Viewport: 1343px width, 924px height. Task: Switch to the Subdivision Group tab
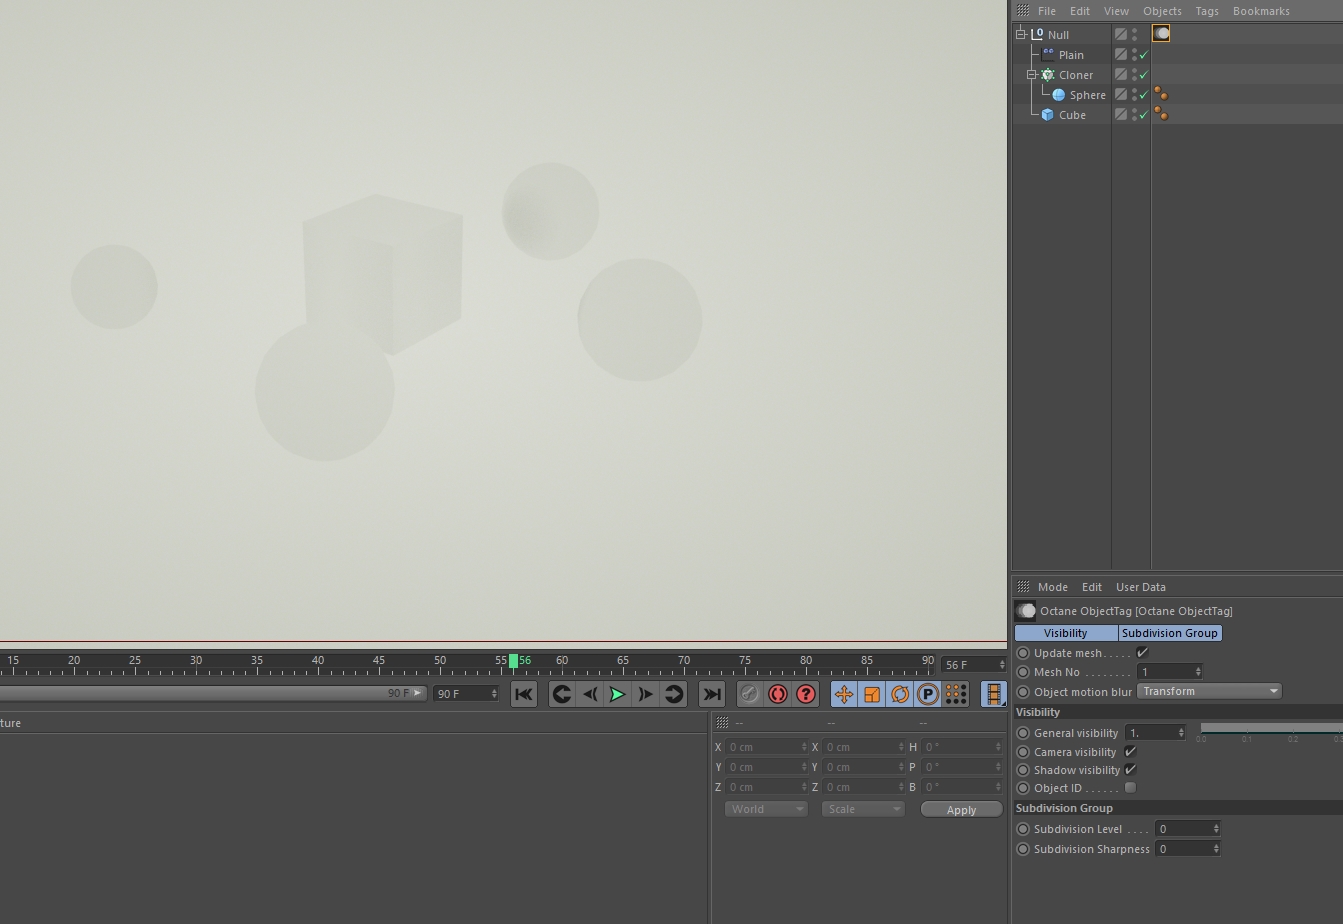1169,633
